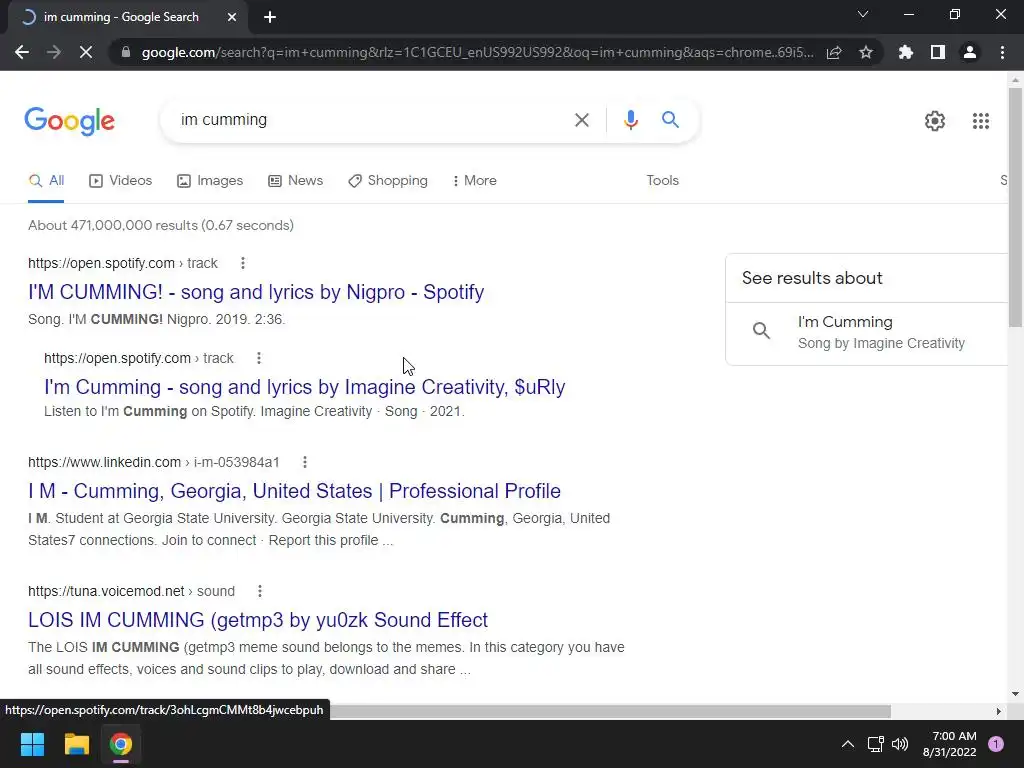This screenshot has height=768, width=1024.
Task: Close the Google Search tab
Action: [x=232, y=17]
